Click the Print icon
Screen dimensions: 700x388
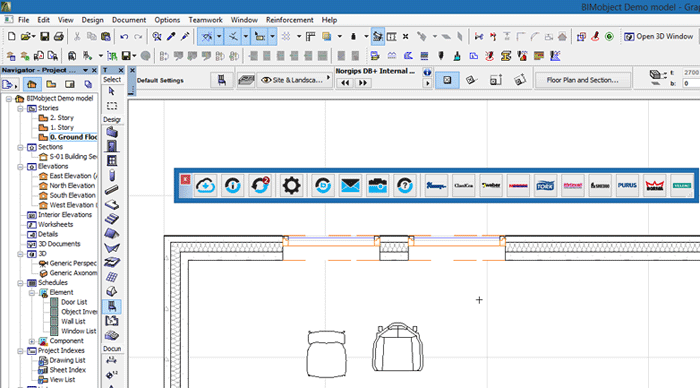[x=58, y=36]
